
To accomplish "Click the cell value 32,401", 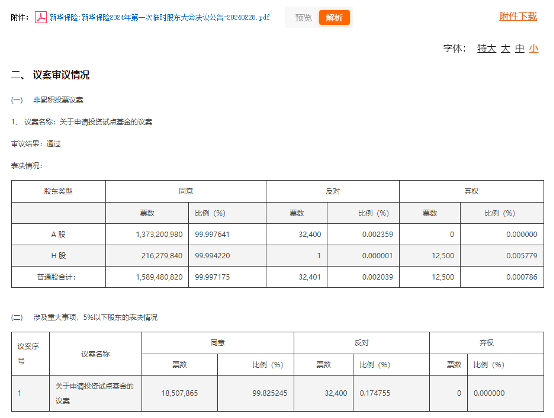I will 310,277.
